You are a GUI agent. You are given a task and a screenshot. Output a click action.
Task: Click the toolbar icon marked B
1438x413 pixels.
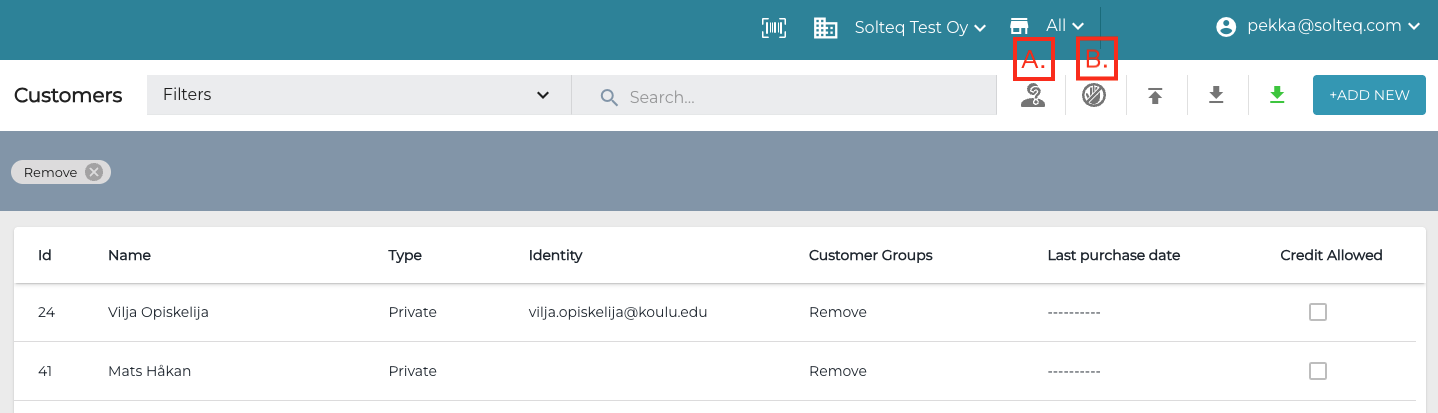pos(1094,96)
